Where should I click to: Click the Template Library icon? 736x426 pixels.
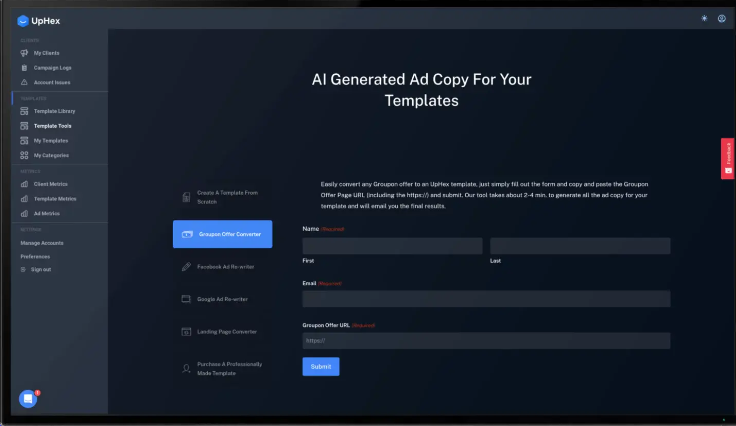pos(24,111)
